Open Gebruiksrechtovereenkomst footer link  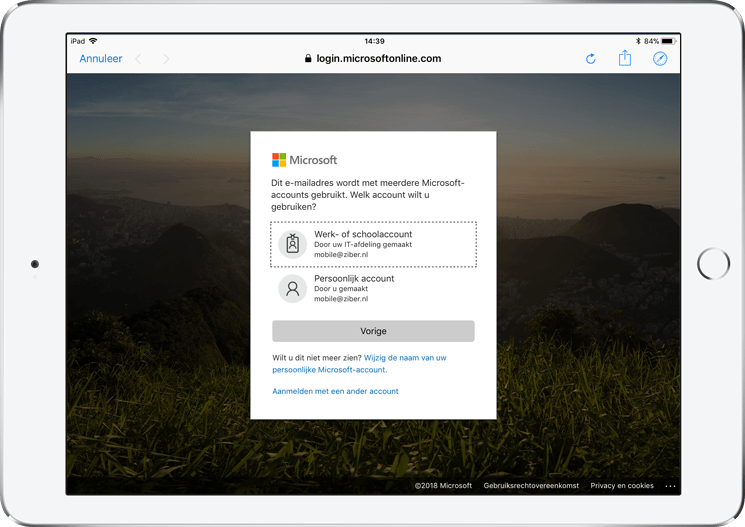coord(531,486)
